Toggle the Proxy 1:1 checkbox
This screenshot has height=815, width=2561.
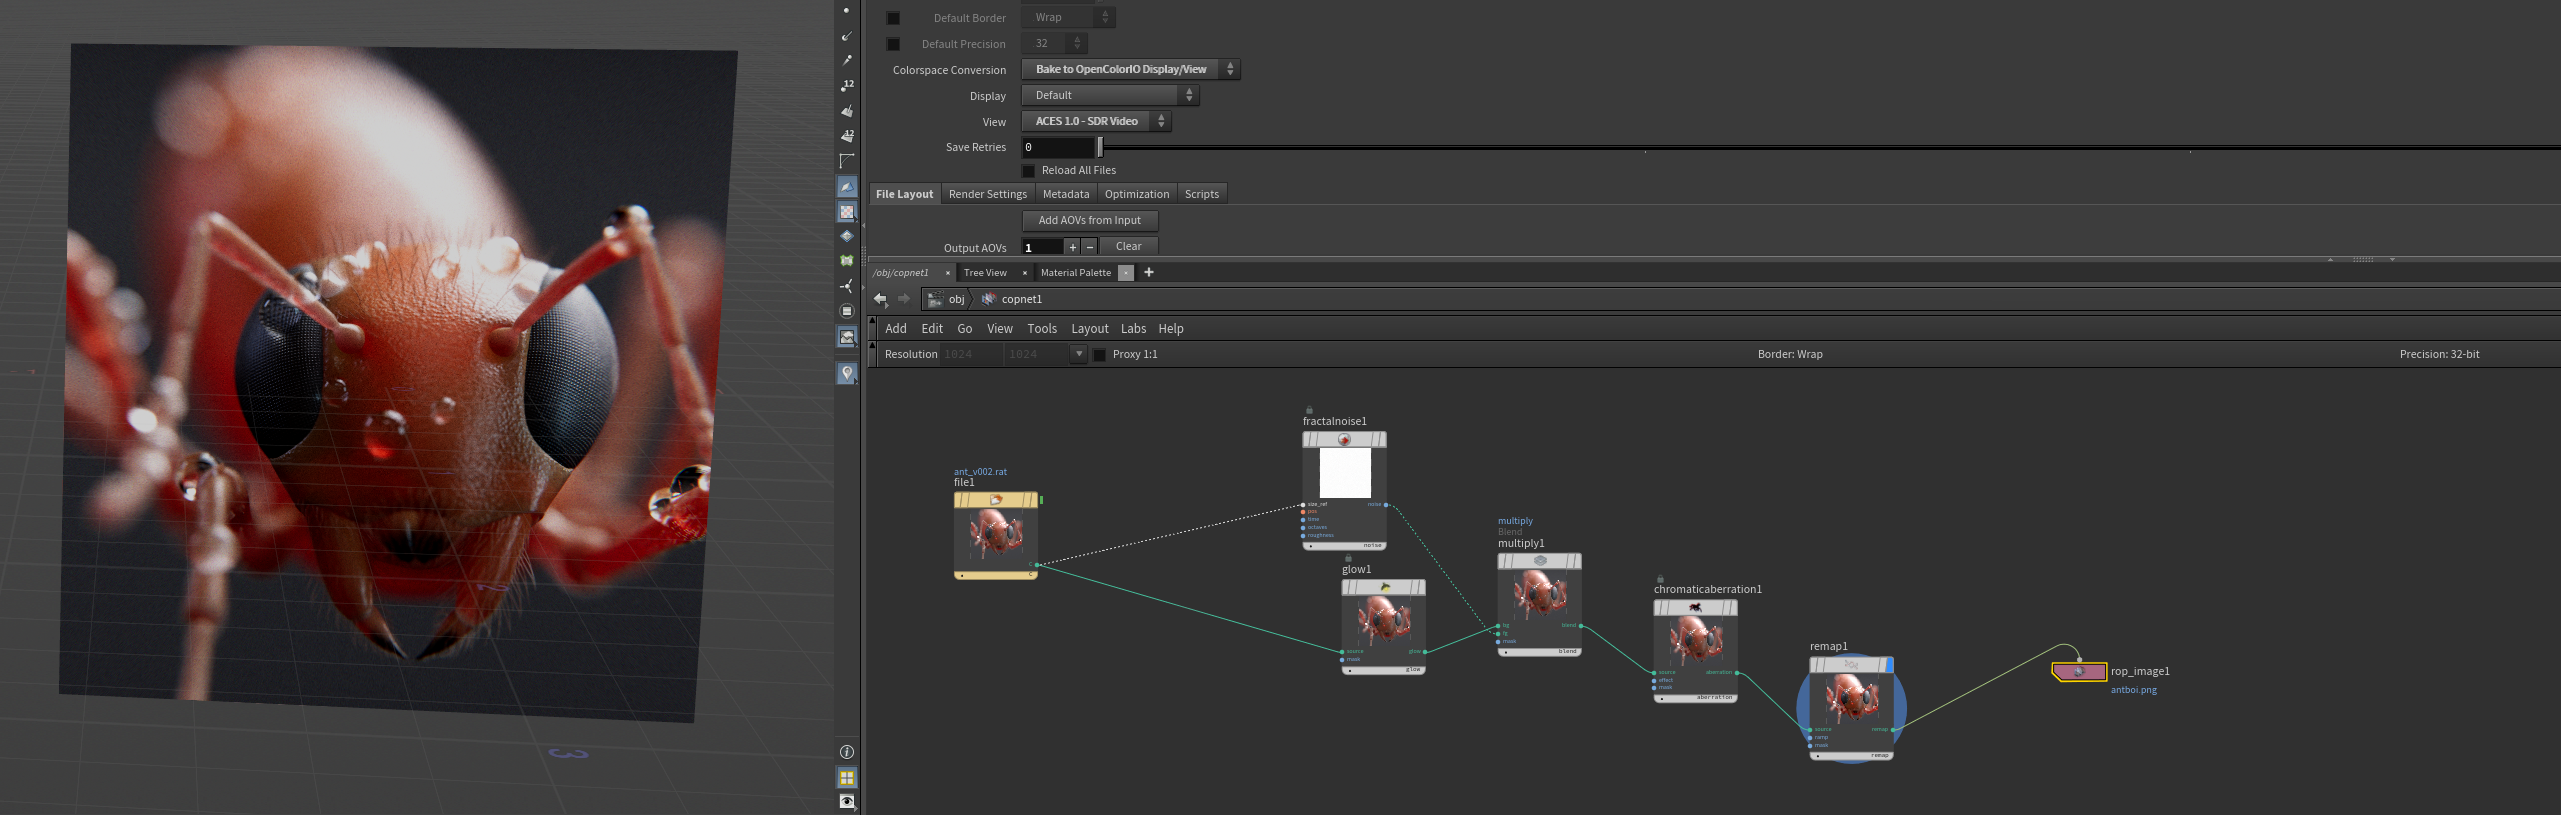coord(1100,355)
